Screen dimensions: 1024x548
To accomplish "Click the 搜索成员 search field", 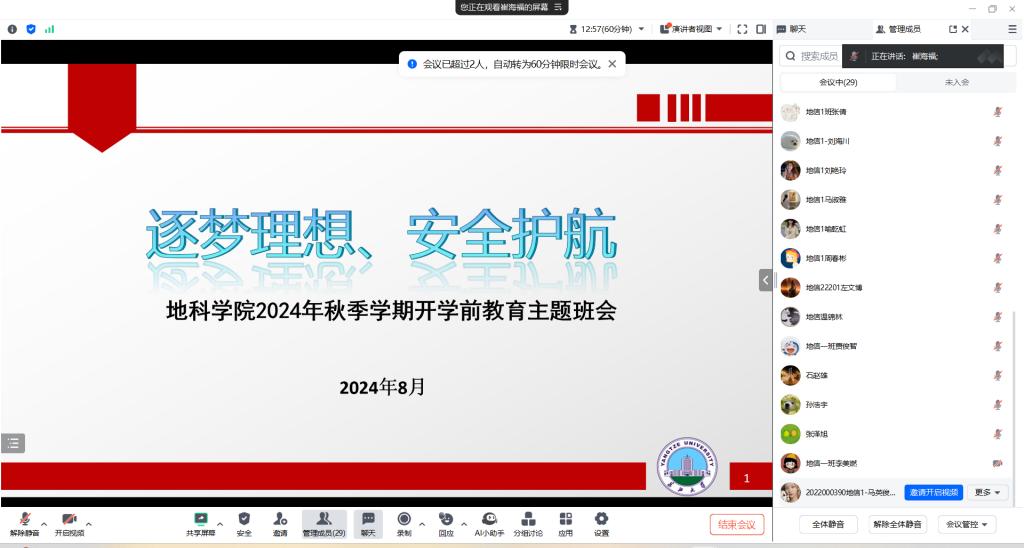I will point(818,56).
